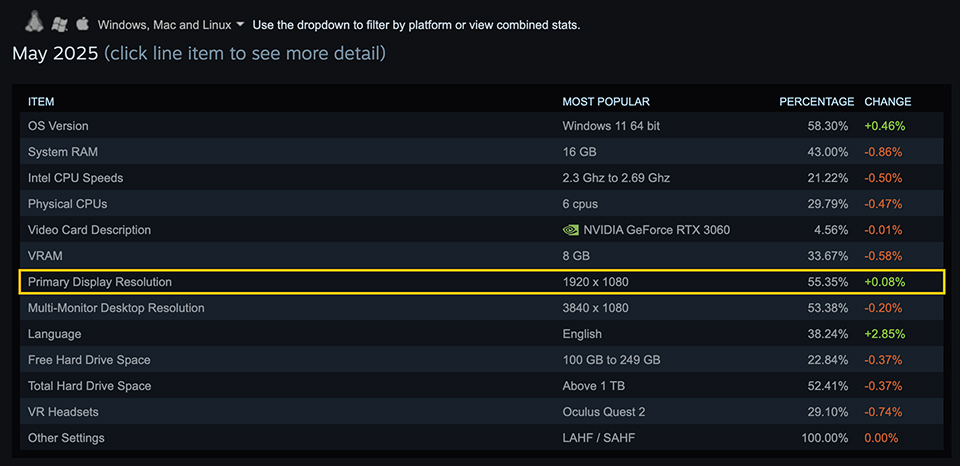Open the Other Settings row
960x466 pixels.
(66, 438)
